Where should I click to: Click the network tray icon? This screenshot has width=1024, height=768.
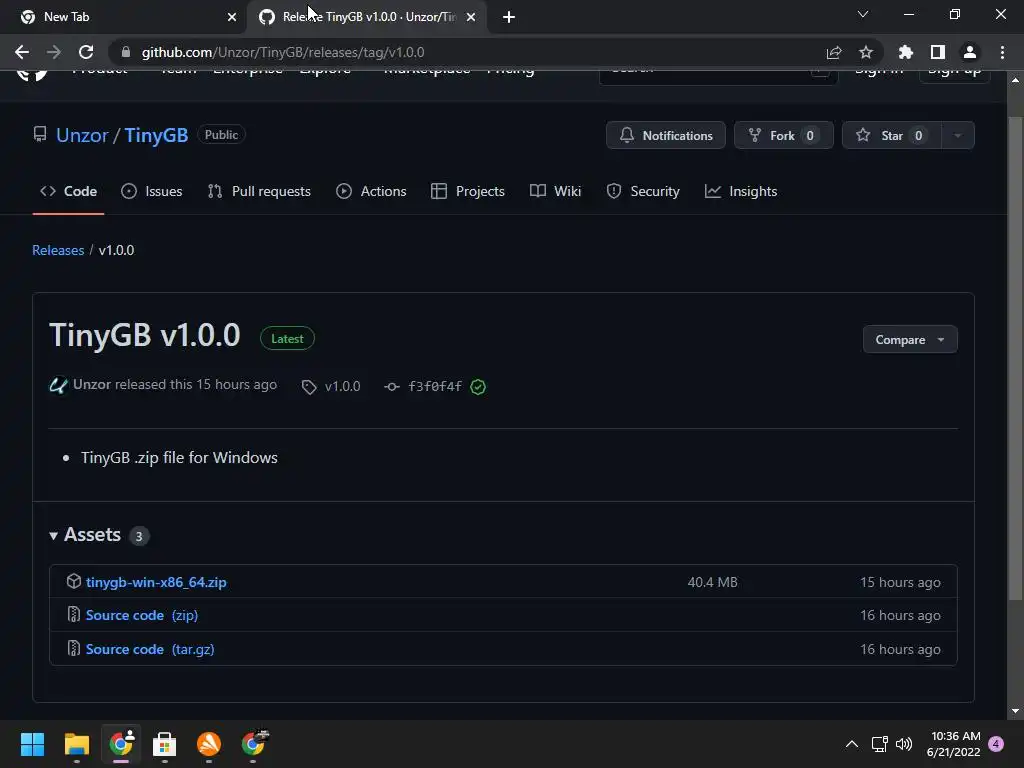point(879,744)
